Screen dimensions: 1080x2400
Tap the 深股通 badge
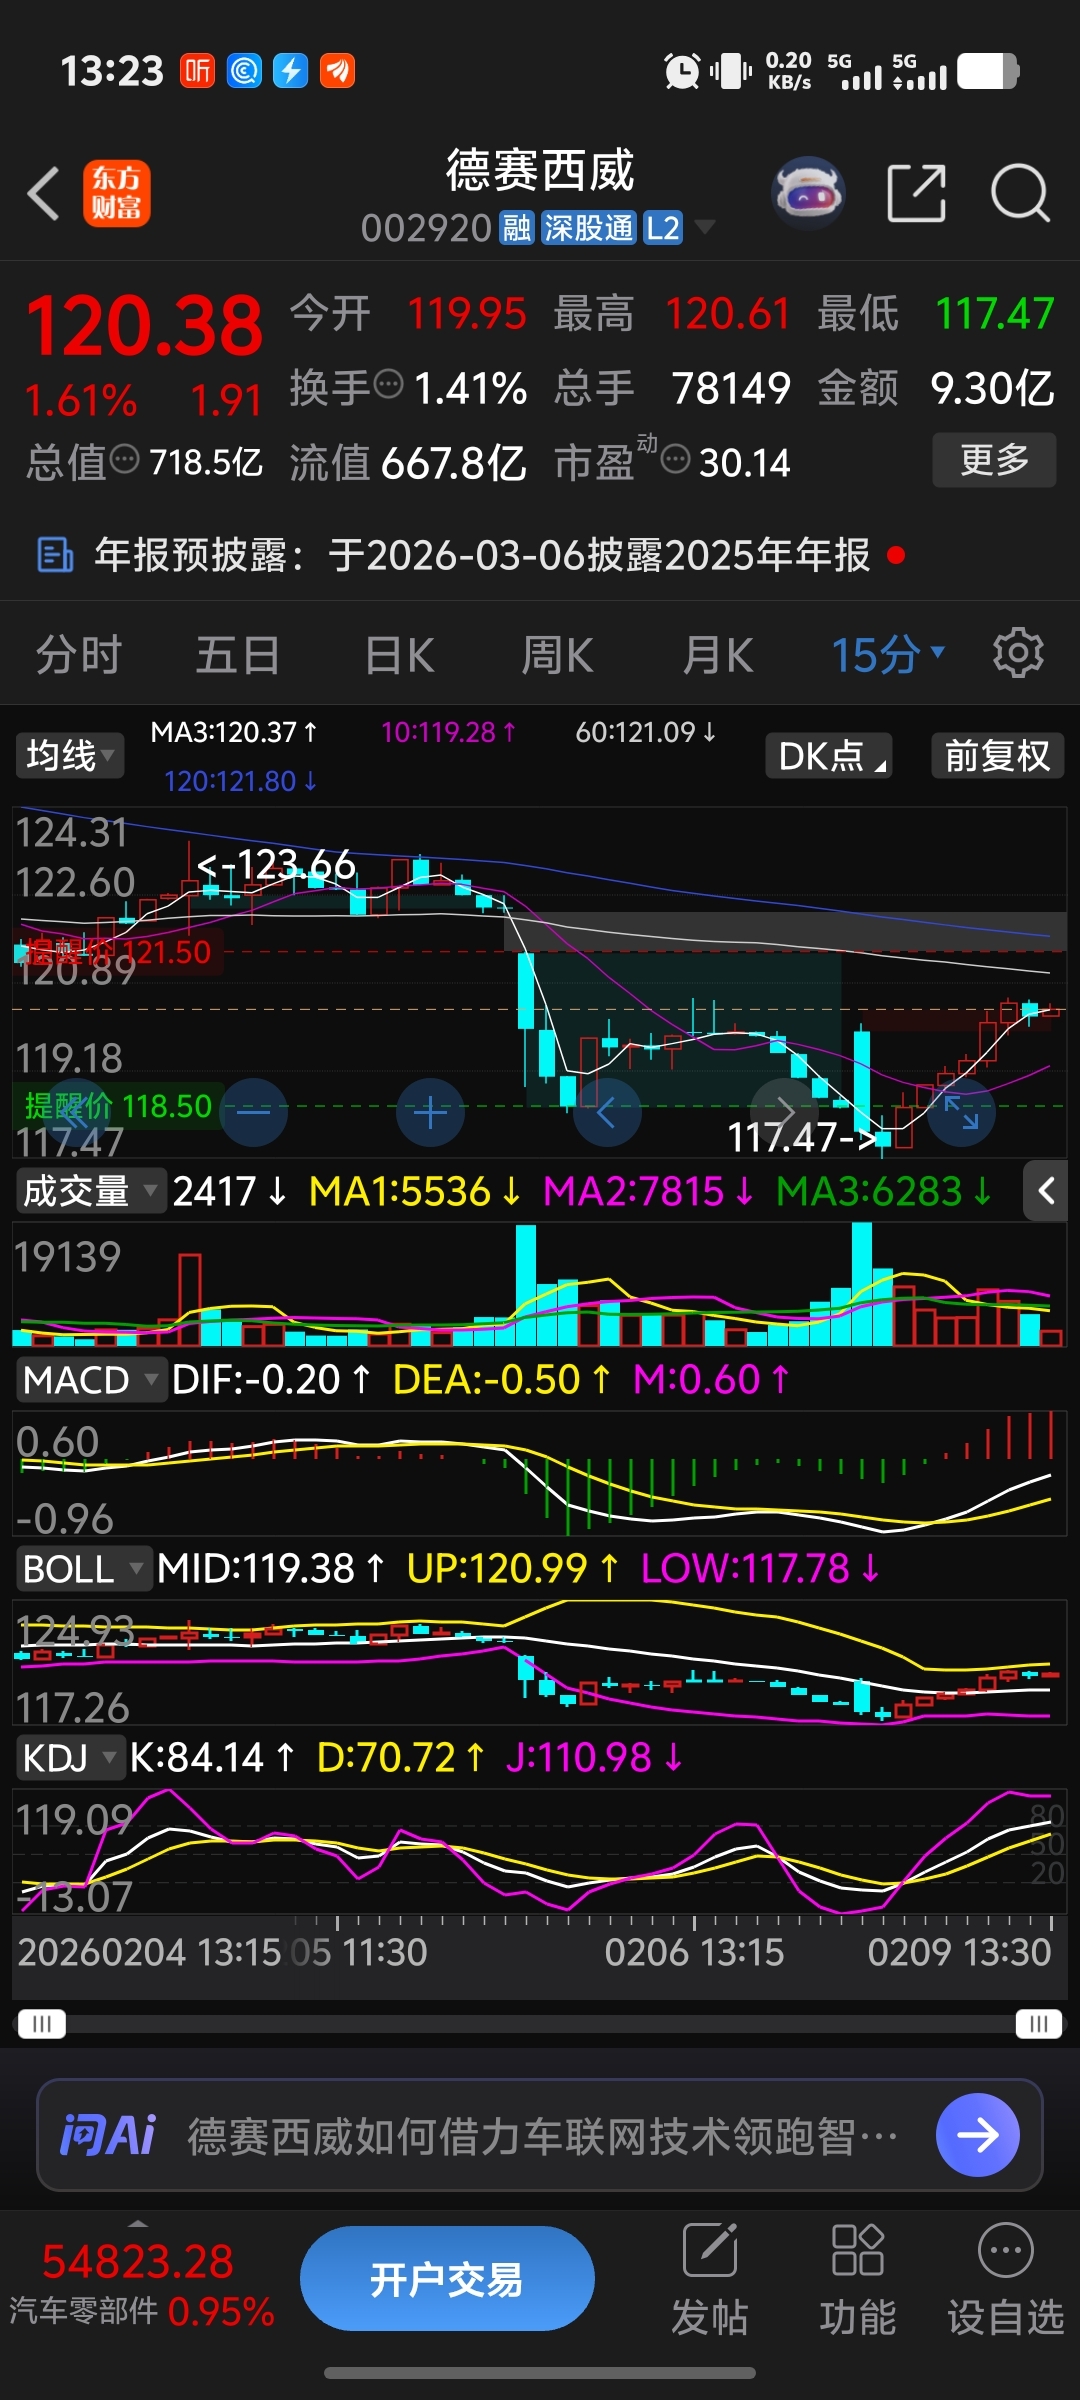pyautogui.click(x=588, y=228)
